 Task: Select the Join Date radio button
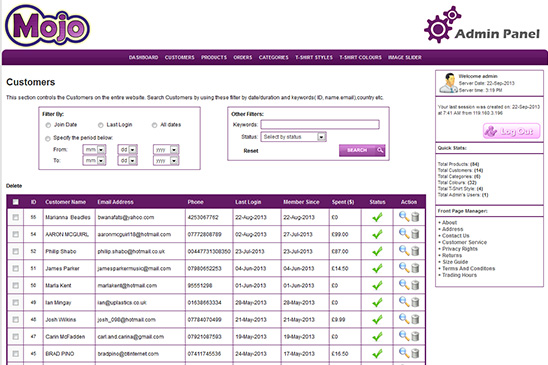(x=48, y=125)
